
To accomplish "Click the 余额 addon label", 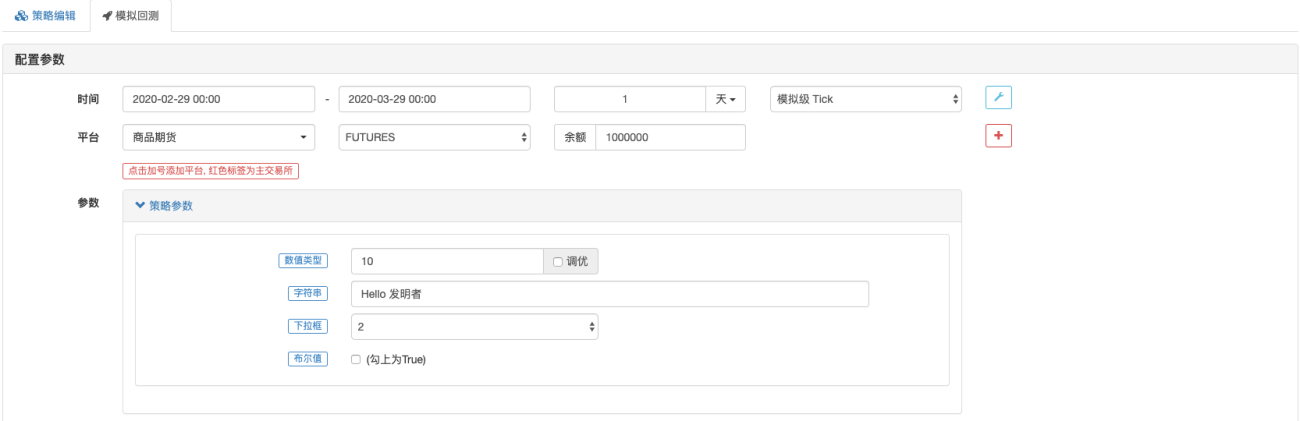I will (575, 137).
